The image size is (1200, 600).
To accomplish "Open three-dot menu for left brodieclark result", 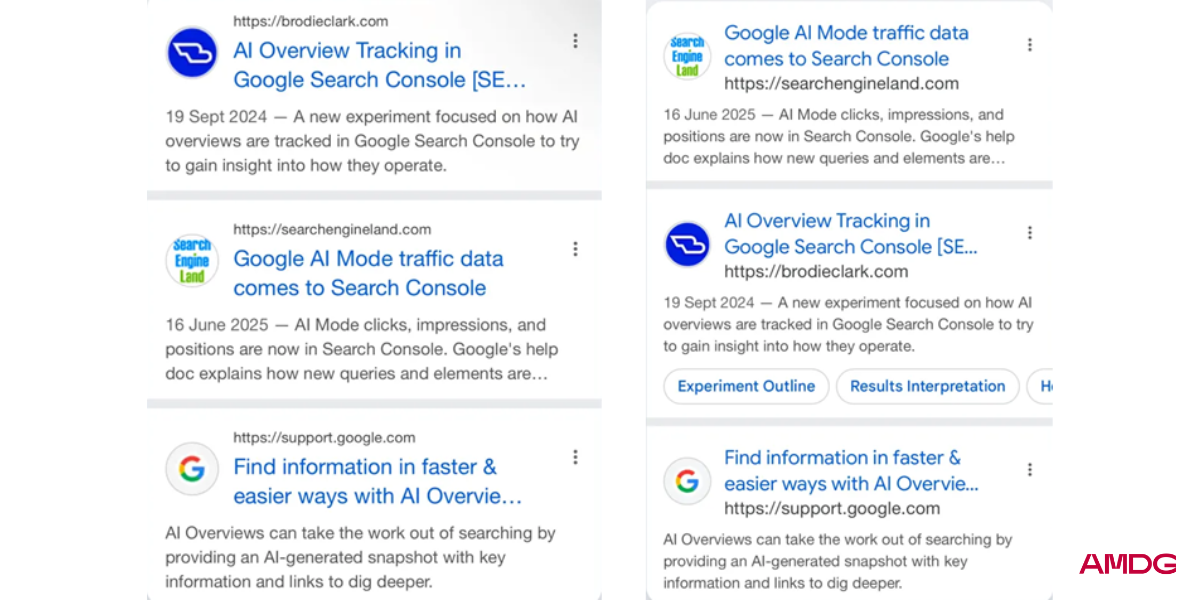I will (575, 41).
